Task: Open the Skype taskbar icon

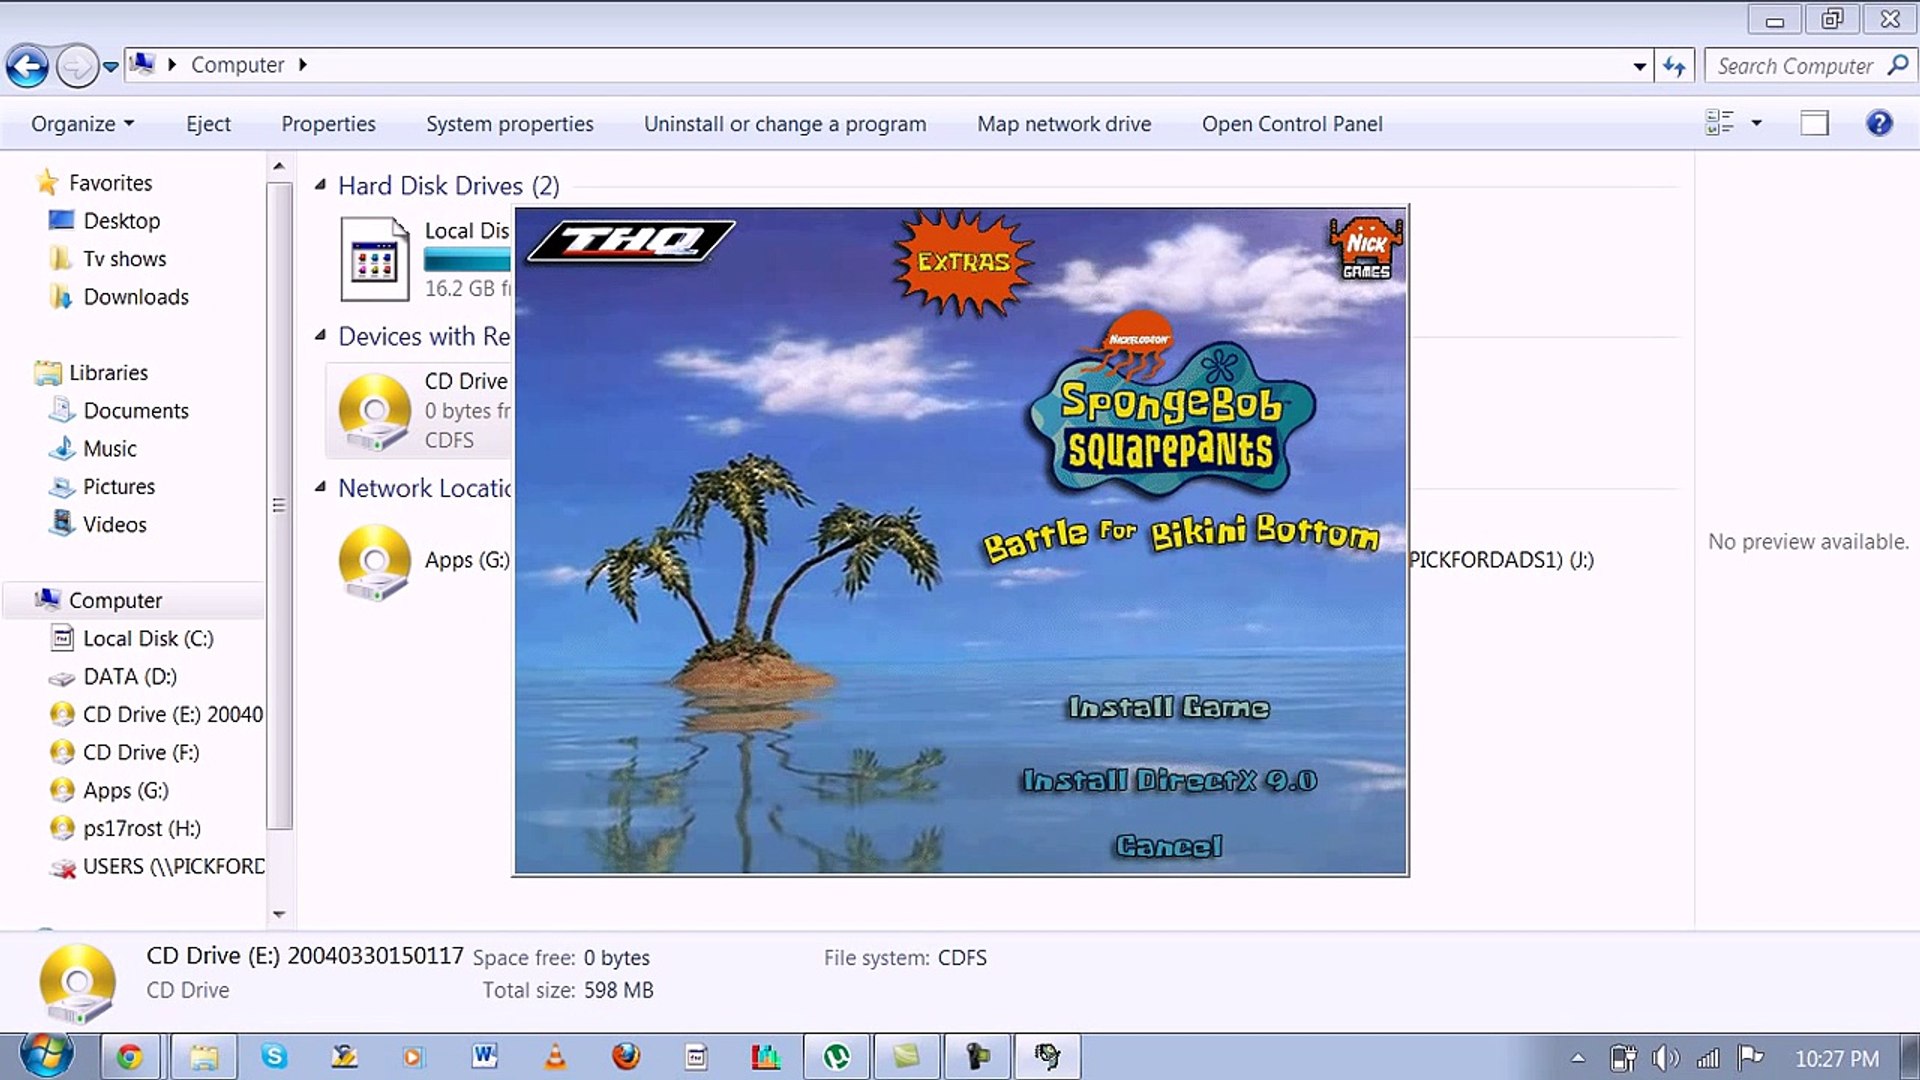Action: click(x=274, y=1056)
